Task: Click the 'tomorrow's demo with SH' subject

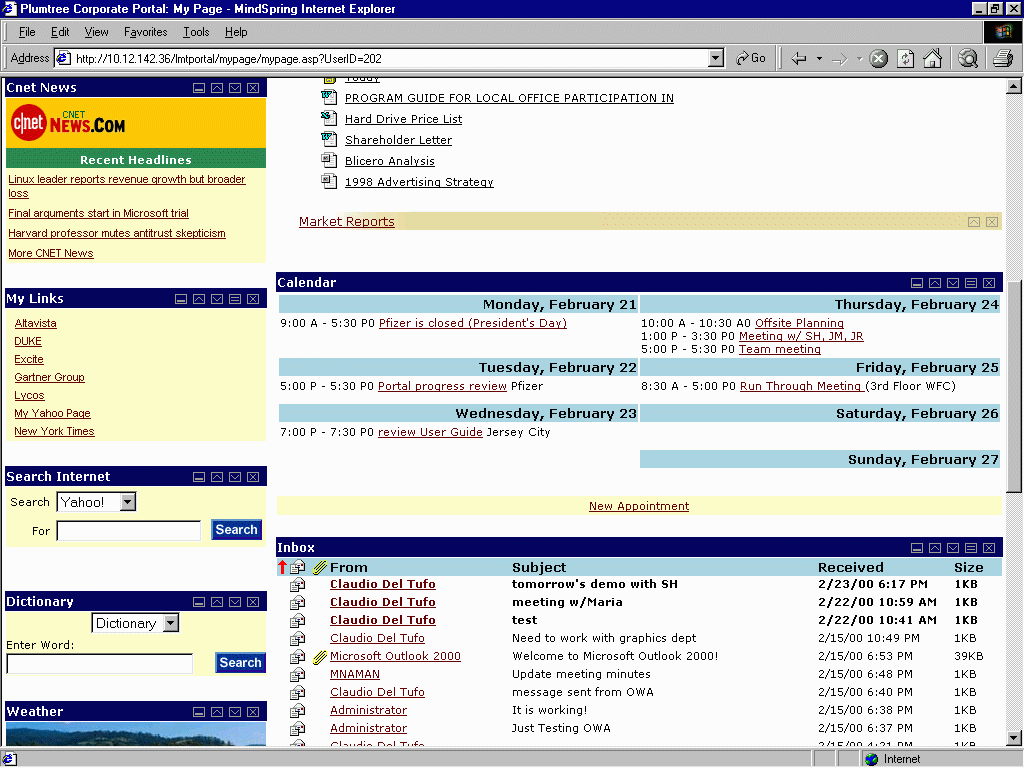Action: (x=595, y=584)
